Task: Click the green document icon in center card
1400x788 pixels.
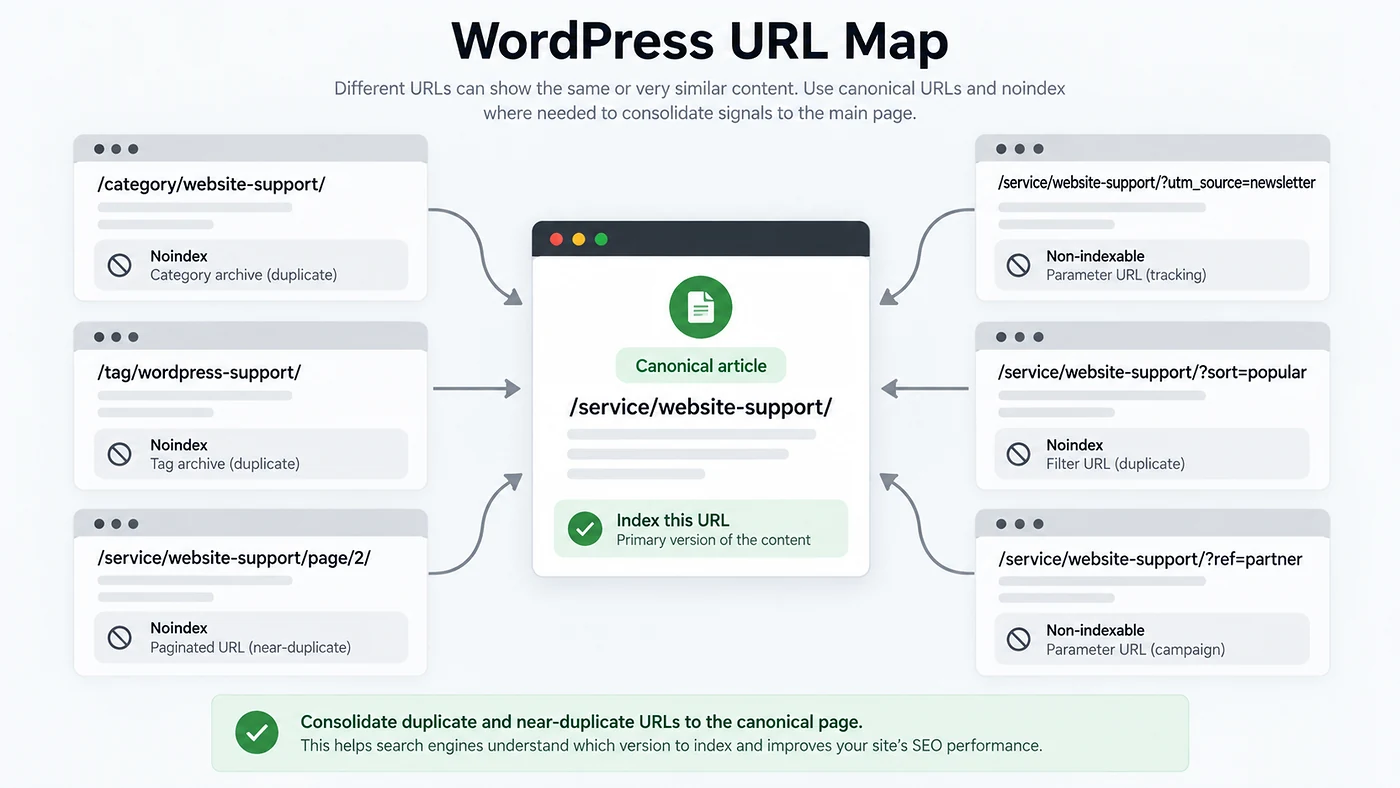Action: (700, 307)
